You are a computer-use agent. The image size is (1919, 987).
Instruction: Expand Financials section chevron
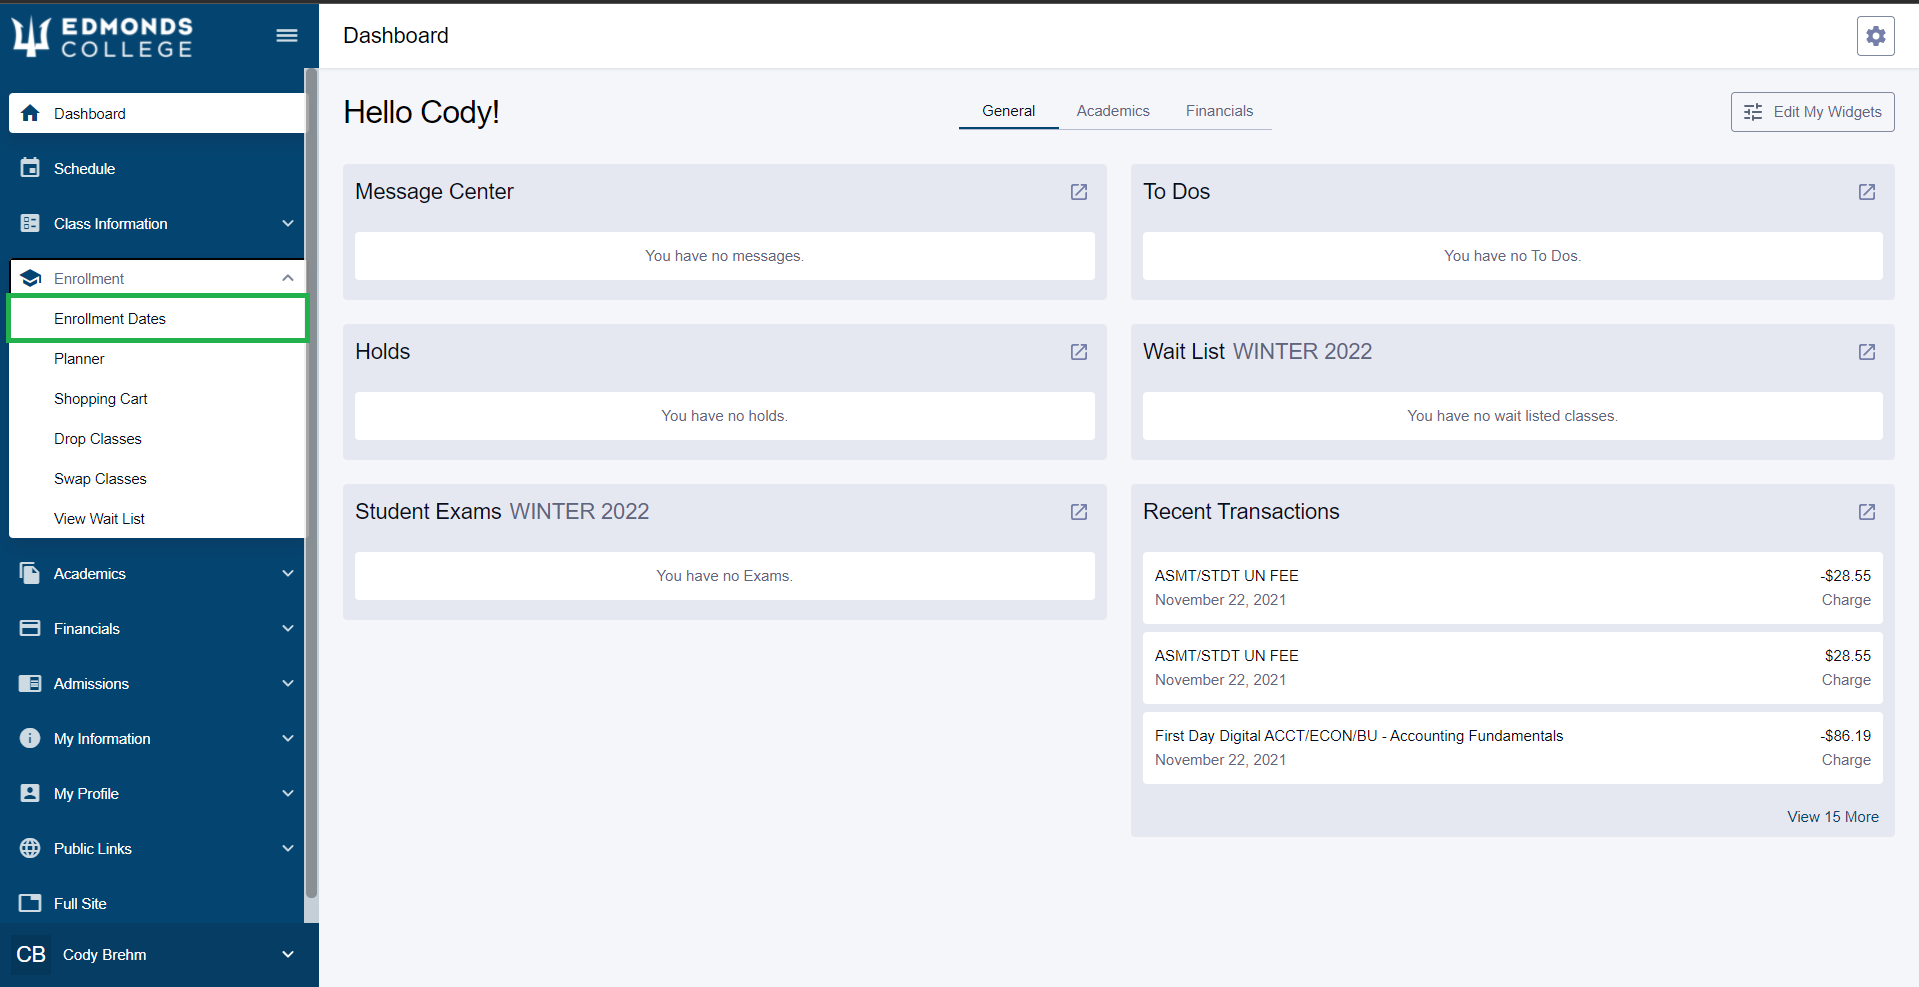tap(288, 628)
